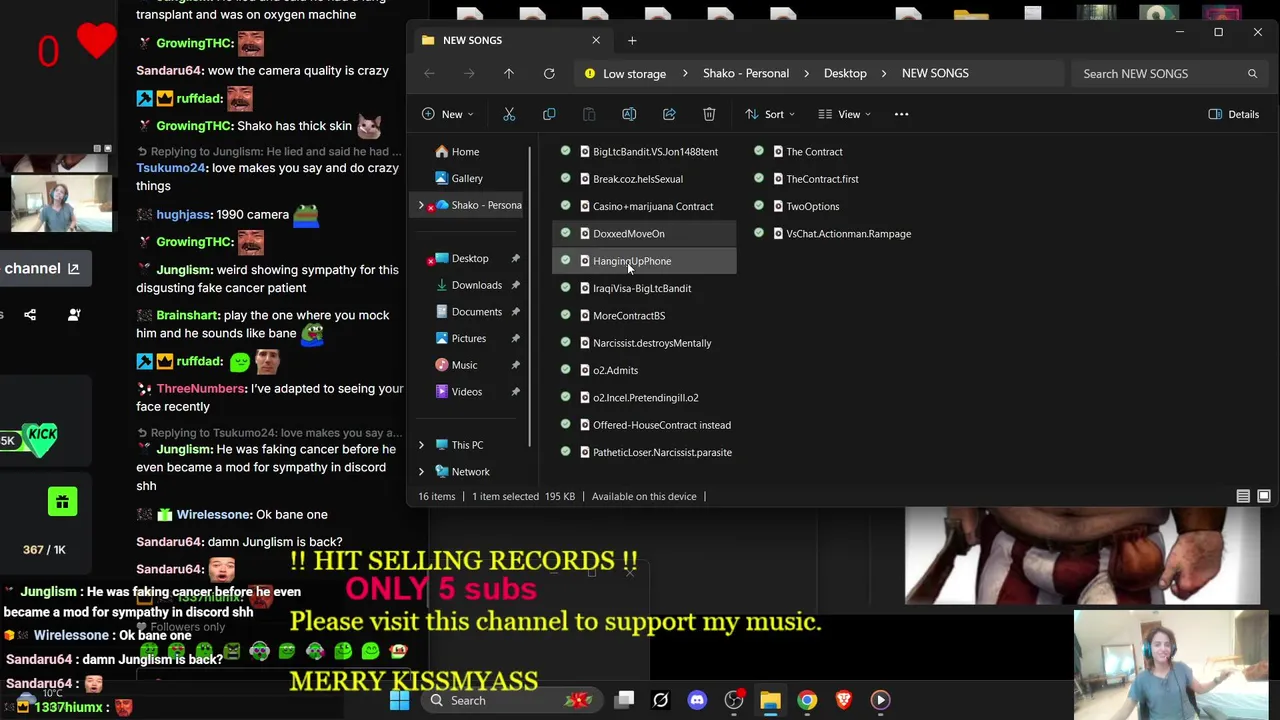
Task: Click Shako - Personal breadcrumb
Action: [x=746, y=73]
